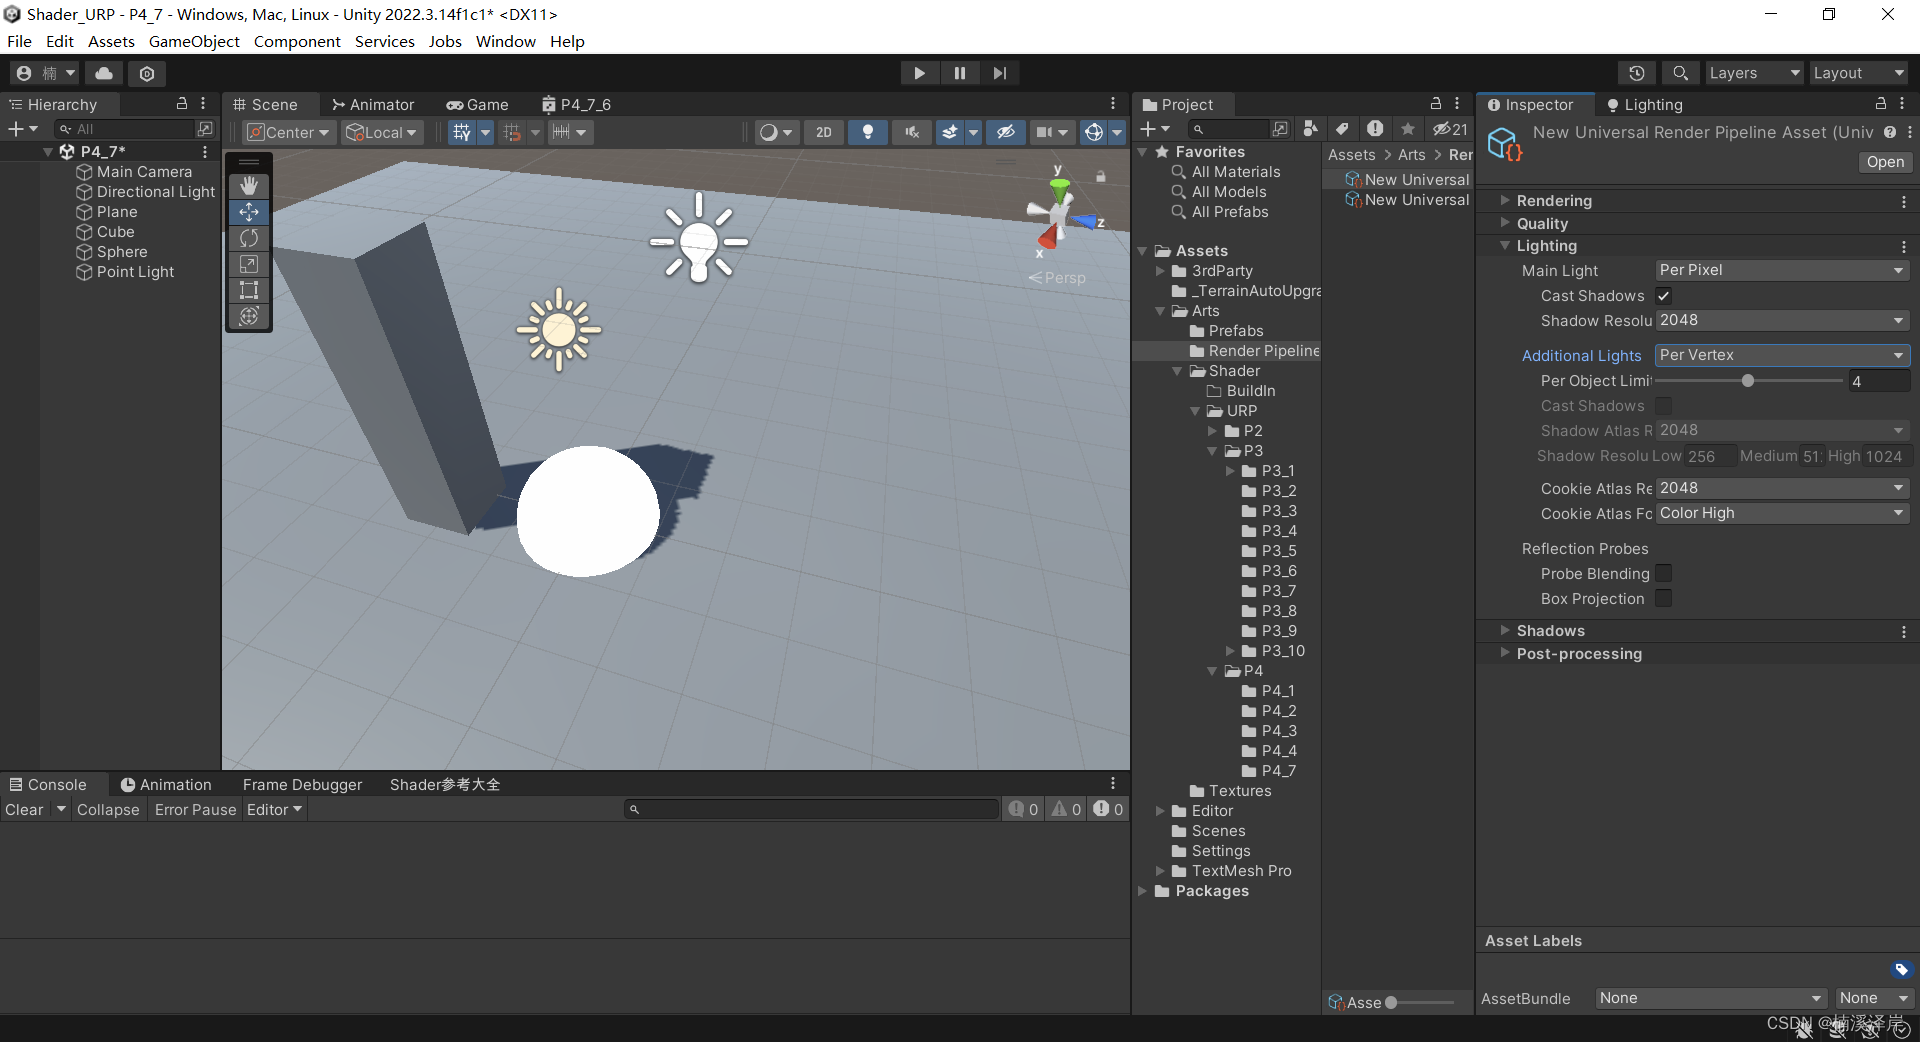Screen dimensions: 1920x1042
Task: Open Cookie Atlas Format dropdown
Action: (x=1782, y=513)
